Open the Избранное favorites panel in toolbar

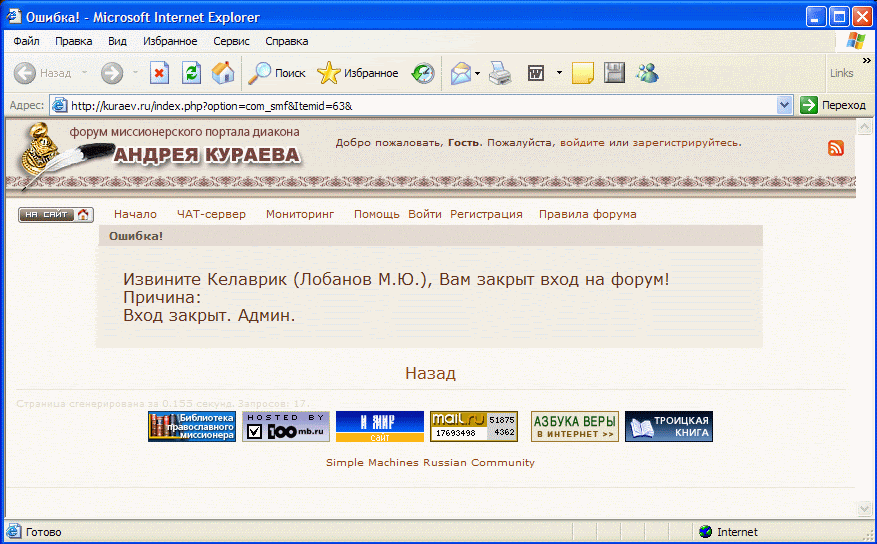click(358, 73)
